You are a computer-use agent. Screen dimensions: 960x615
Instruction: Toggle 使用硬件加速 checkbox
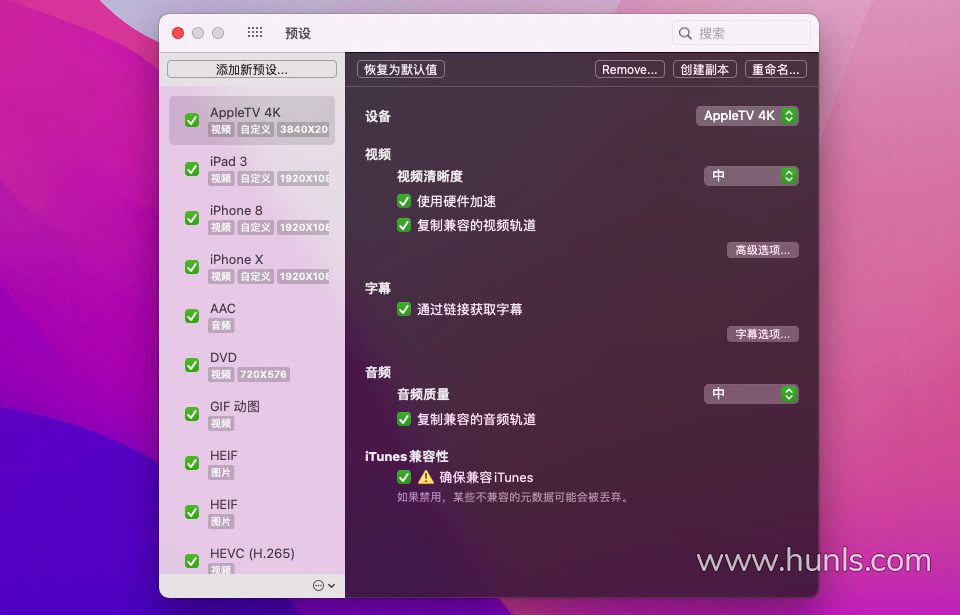click(403, 201)
